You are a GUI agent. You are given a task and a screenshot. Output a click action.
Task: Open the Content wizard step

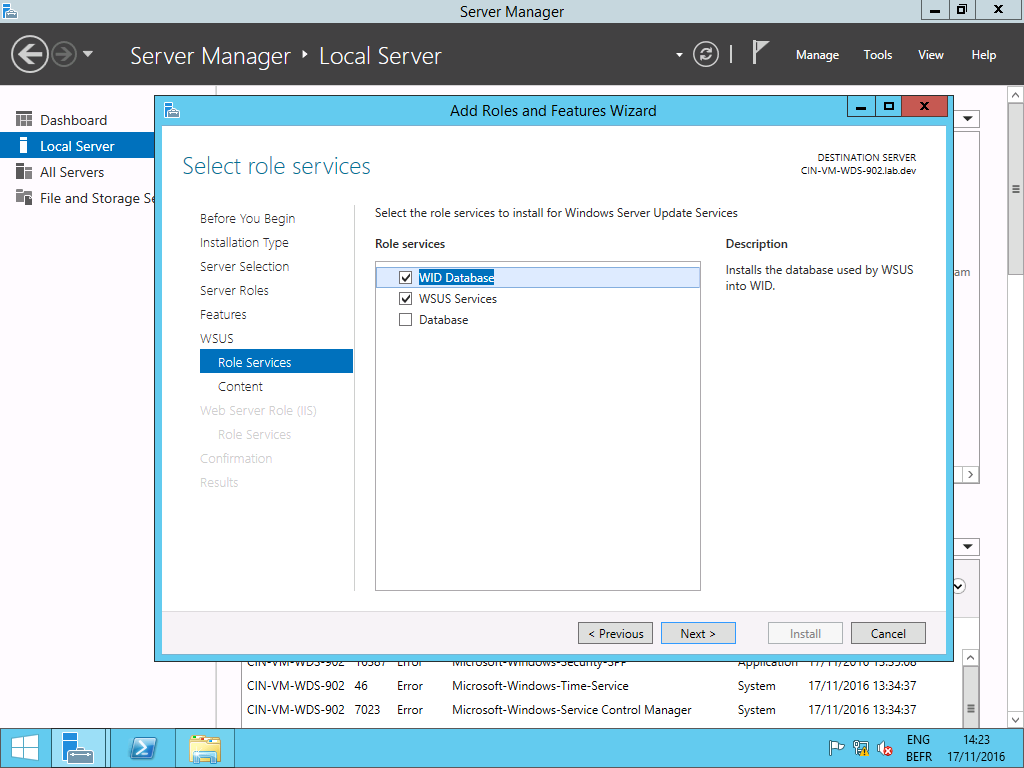(240, 387)
